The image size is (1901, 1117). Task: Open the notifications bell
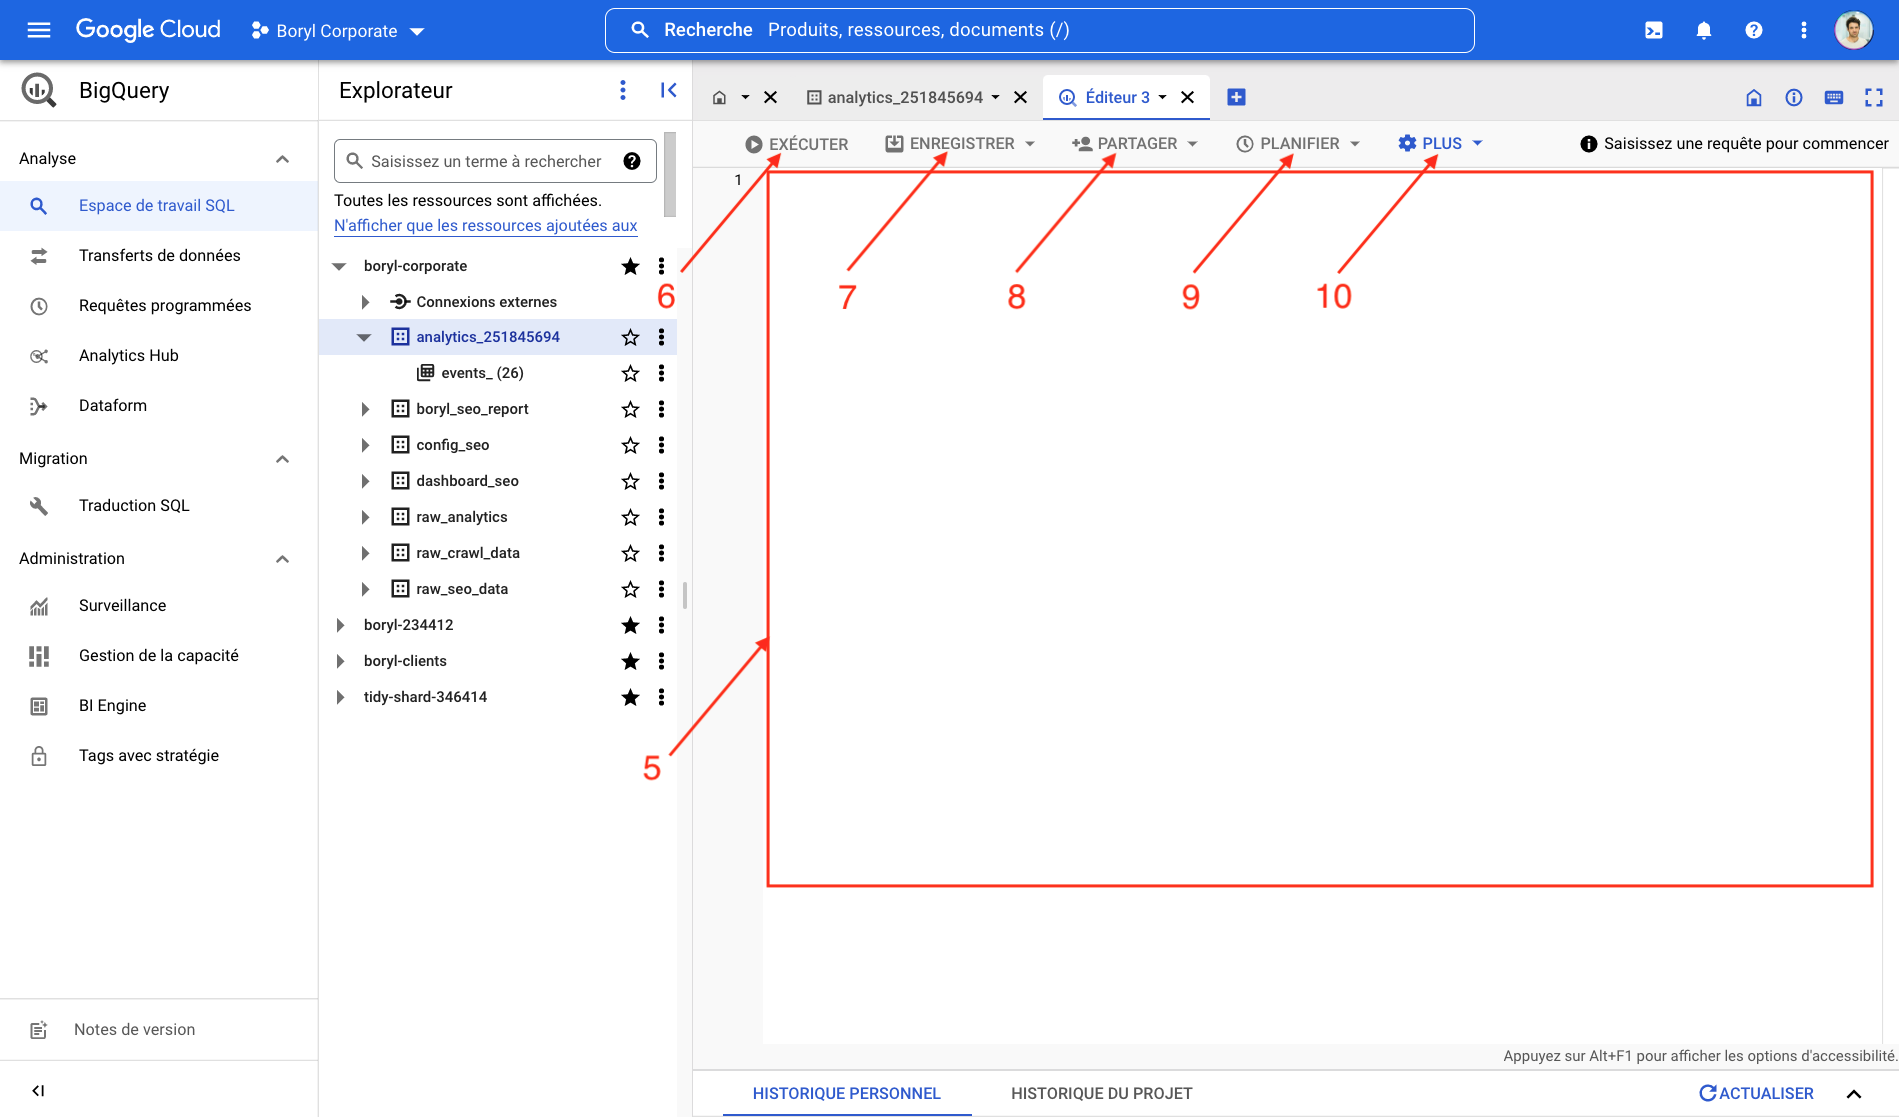[x=1703, y=30]
